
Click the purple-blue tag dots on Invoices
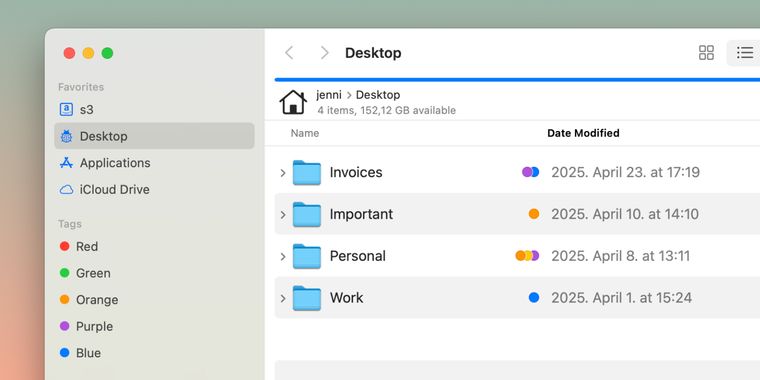tap(530, 172)
